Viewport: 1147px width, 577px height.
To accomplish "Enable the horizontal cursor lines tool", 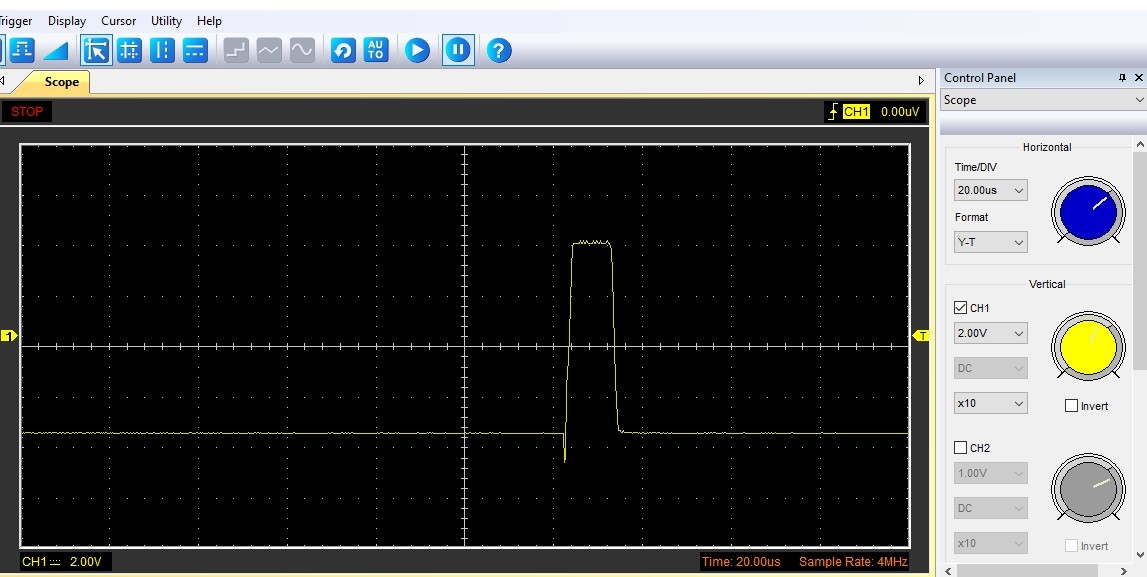I will pyautogui.click(x=195, y=50).
